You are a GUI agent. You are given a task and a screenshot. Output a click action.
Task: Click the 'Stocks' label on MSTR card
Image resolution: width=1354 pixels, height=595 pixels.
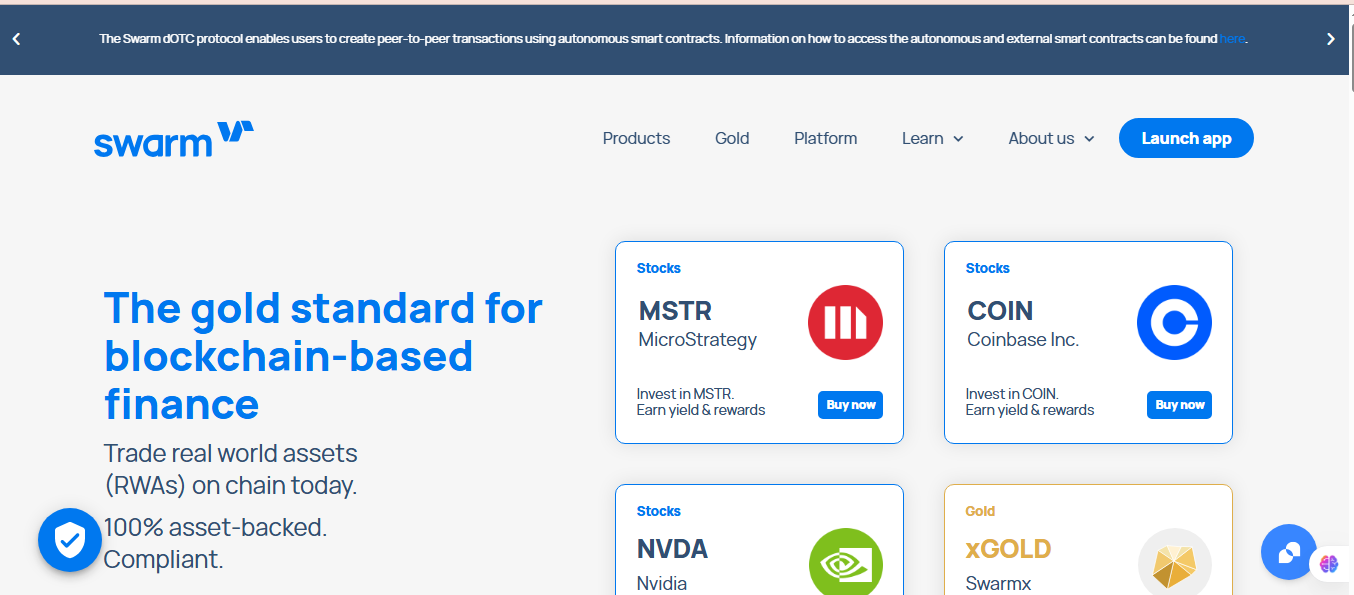[658, 268]
